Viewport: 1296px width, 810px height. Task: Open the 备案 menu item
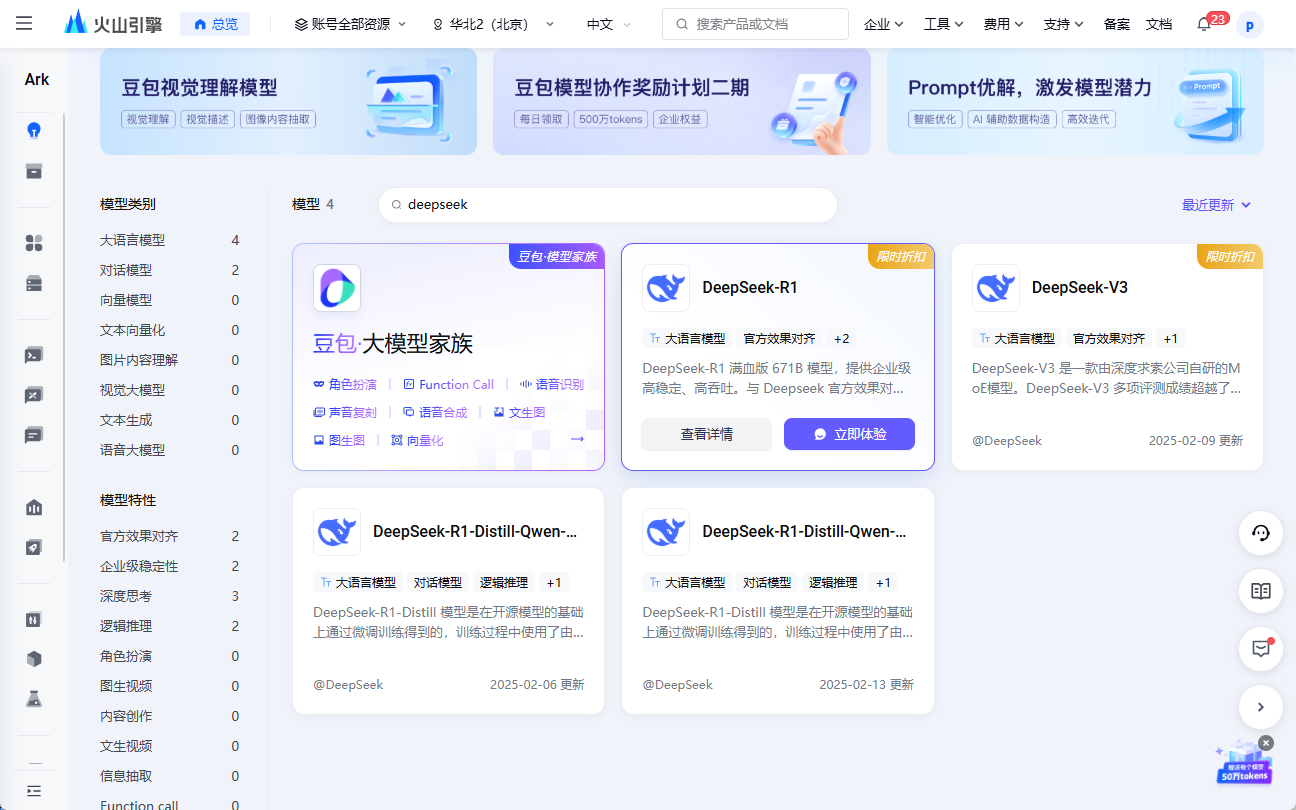click(1117, 24)
